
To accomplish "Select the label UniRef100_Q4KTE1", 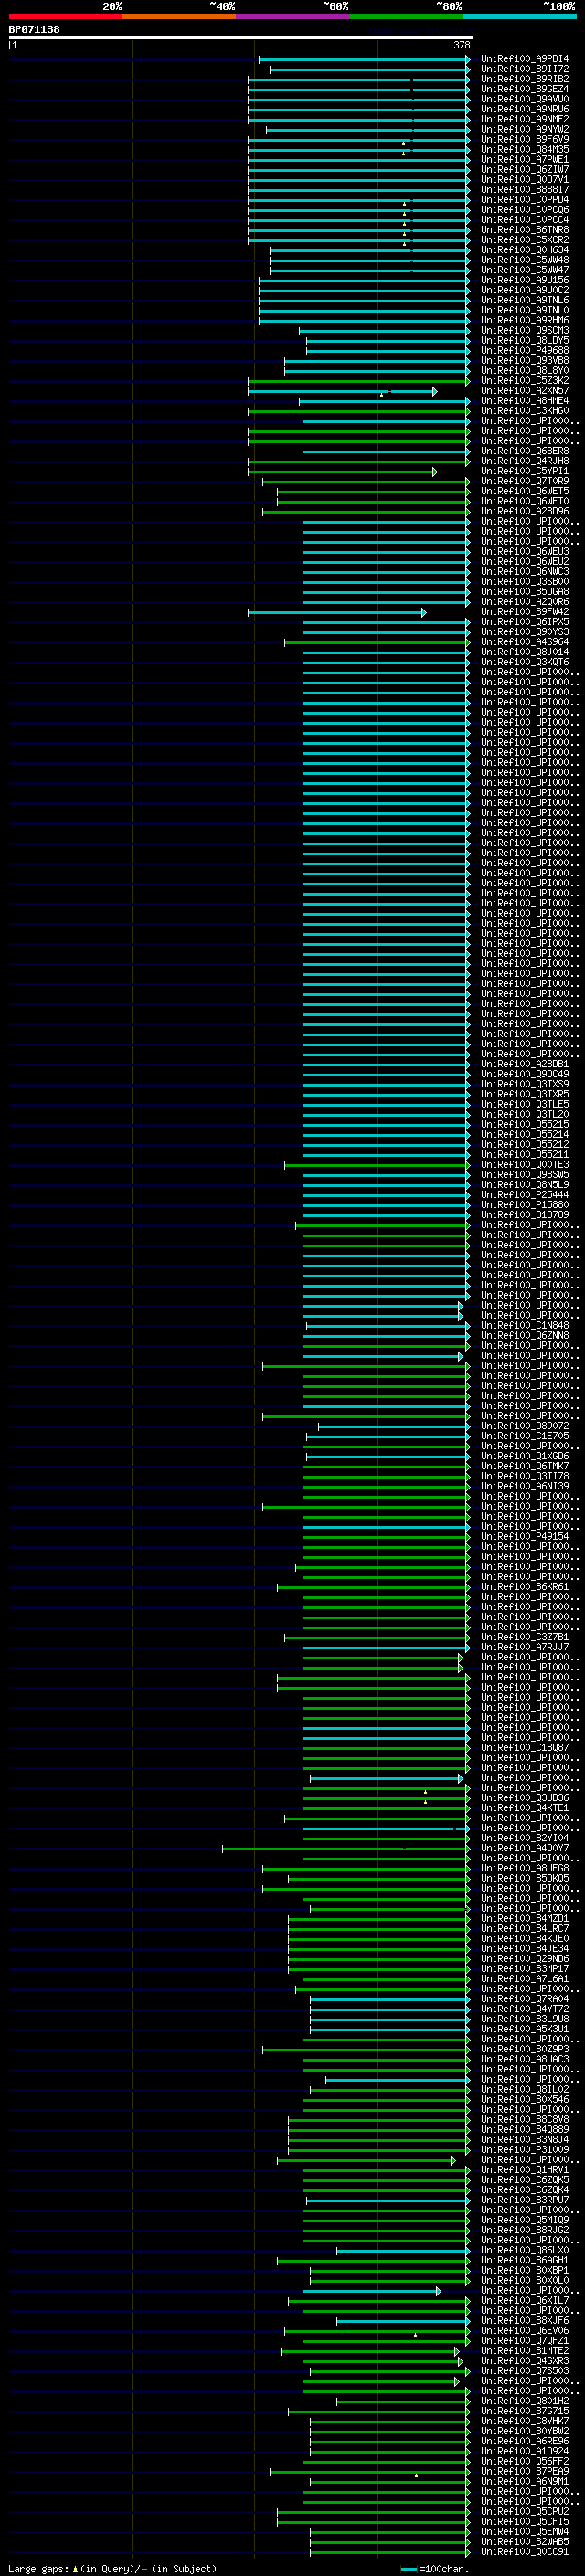I will pyautogui.click(x=525, y=1808).
